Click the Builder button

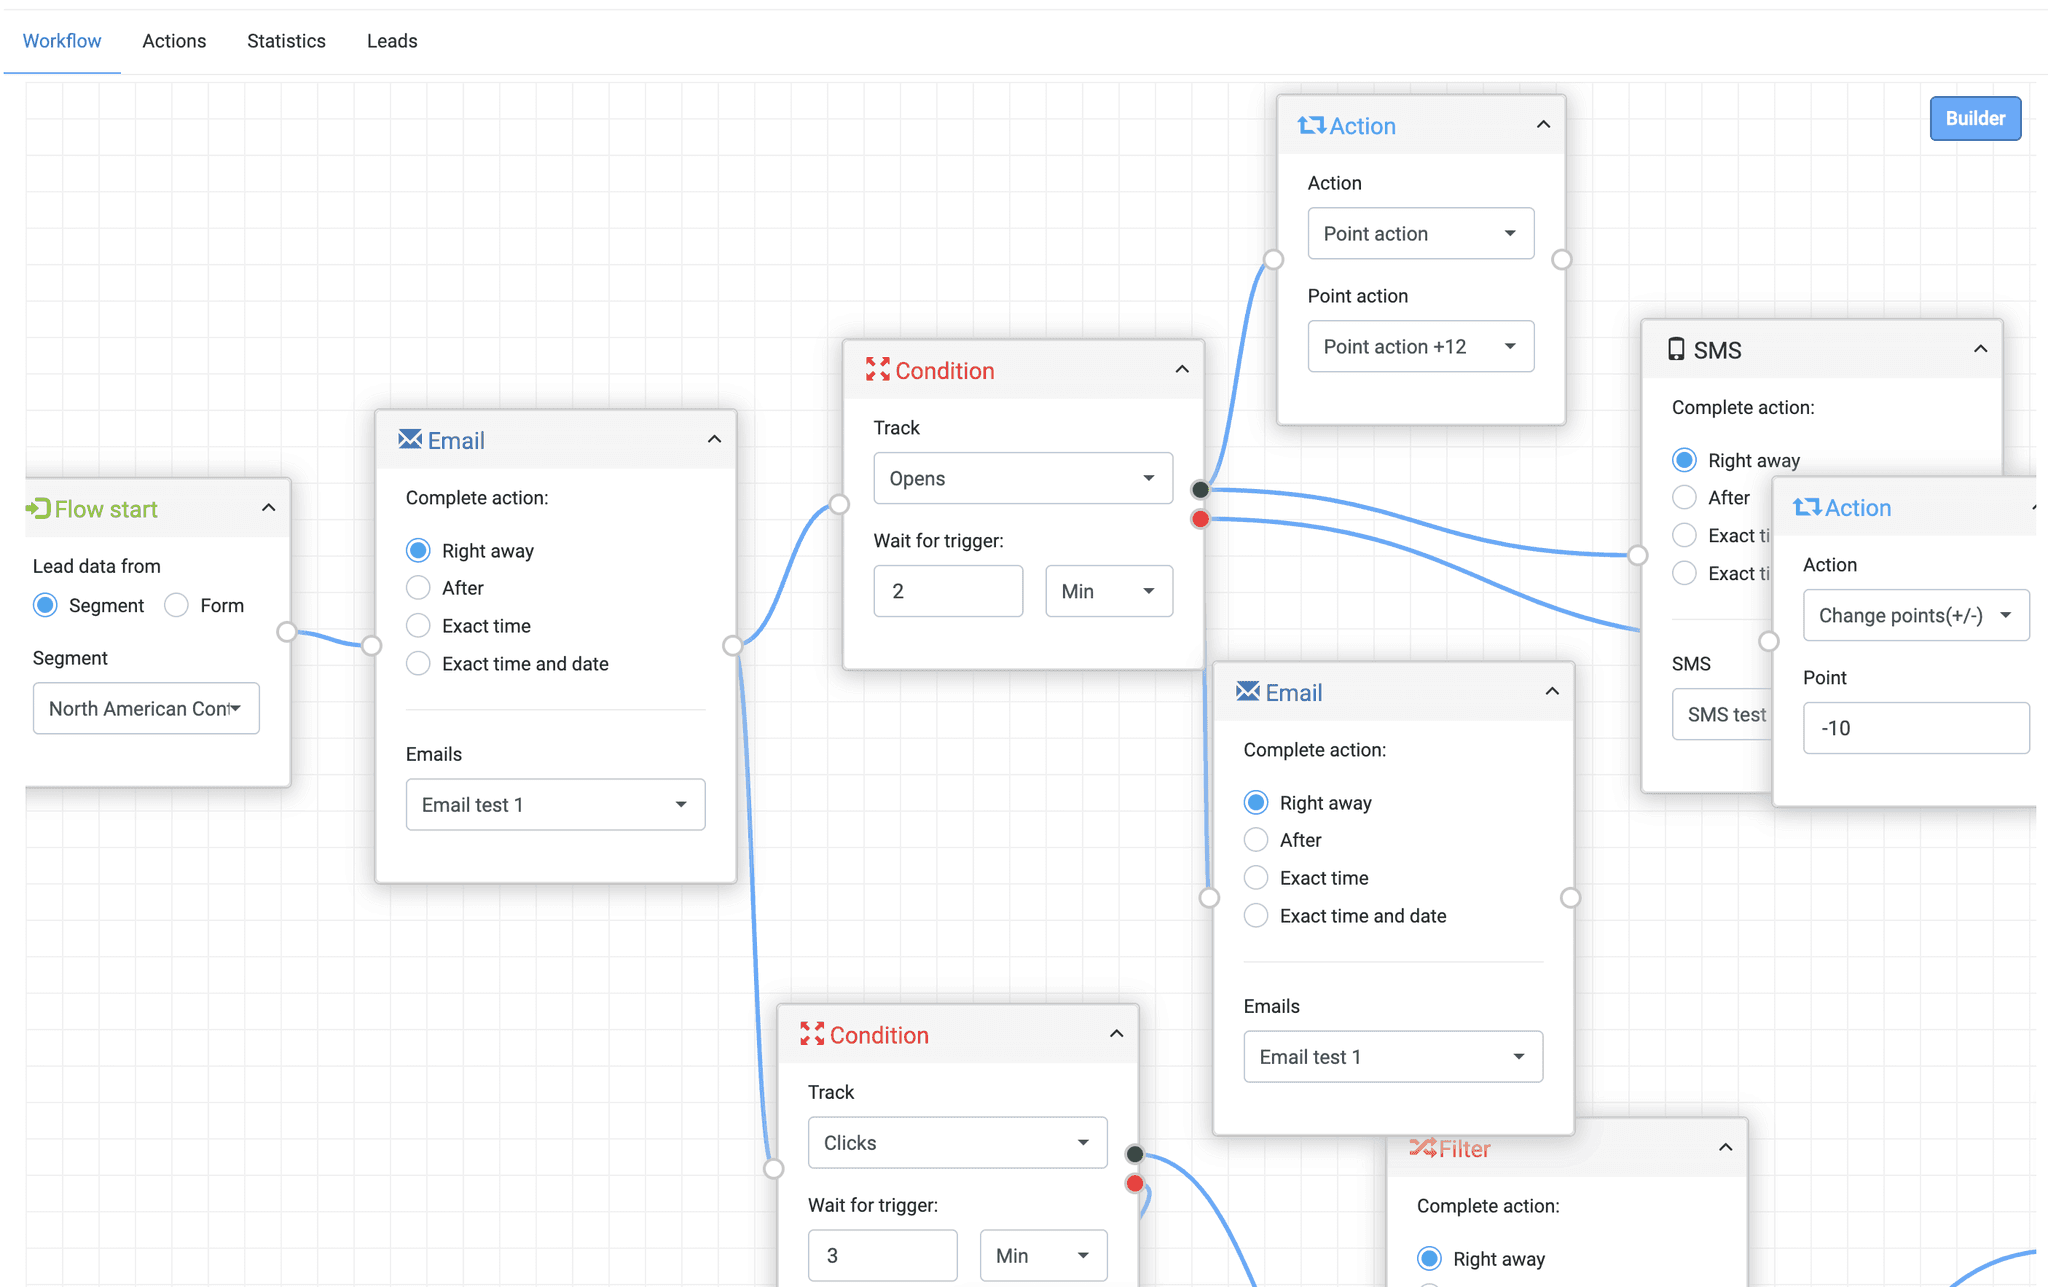pos(1975,118)
